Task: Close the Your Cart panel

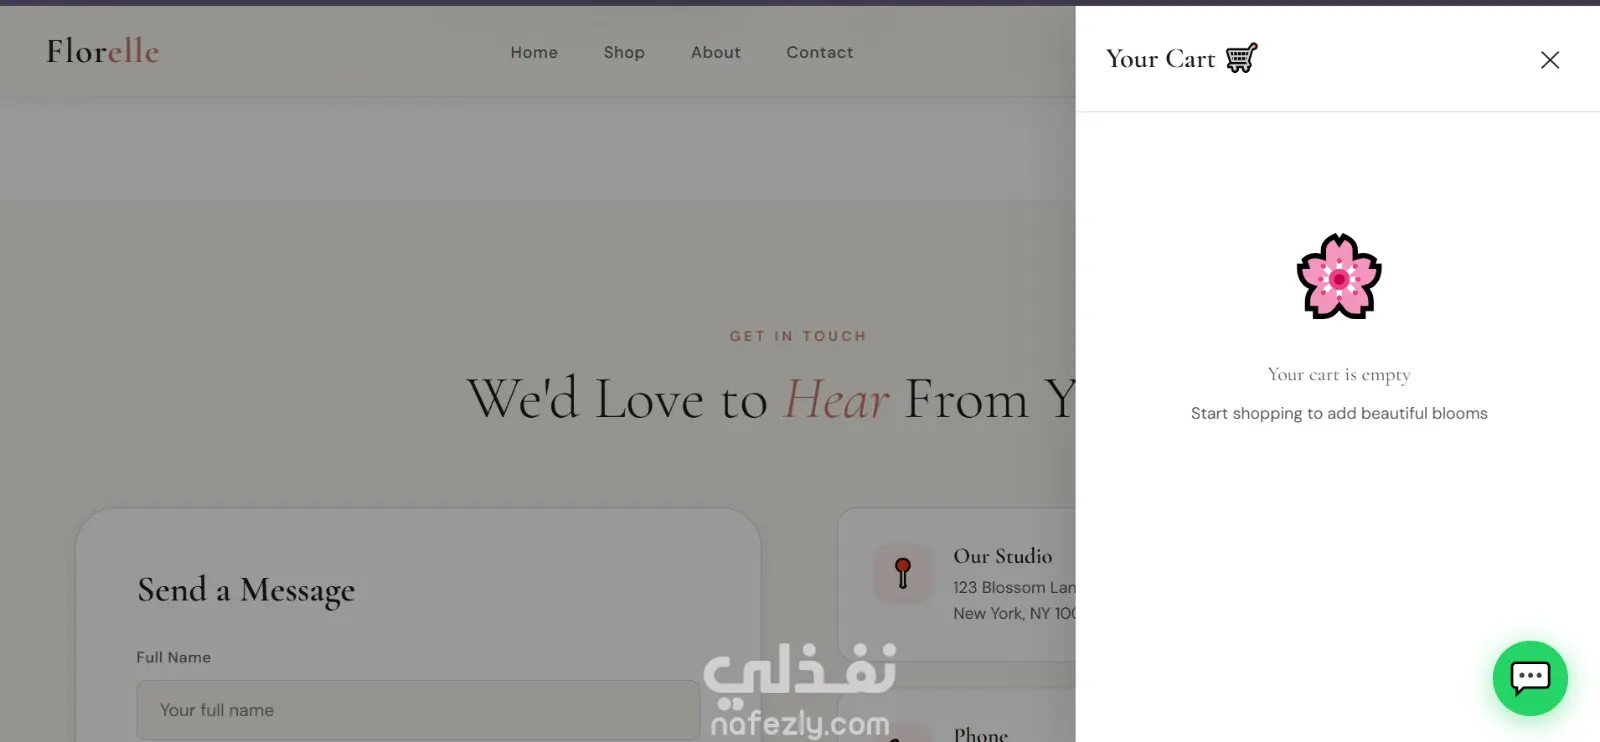Action: pos(1550,60)
